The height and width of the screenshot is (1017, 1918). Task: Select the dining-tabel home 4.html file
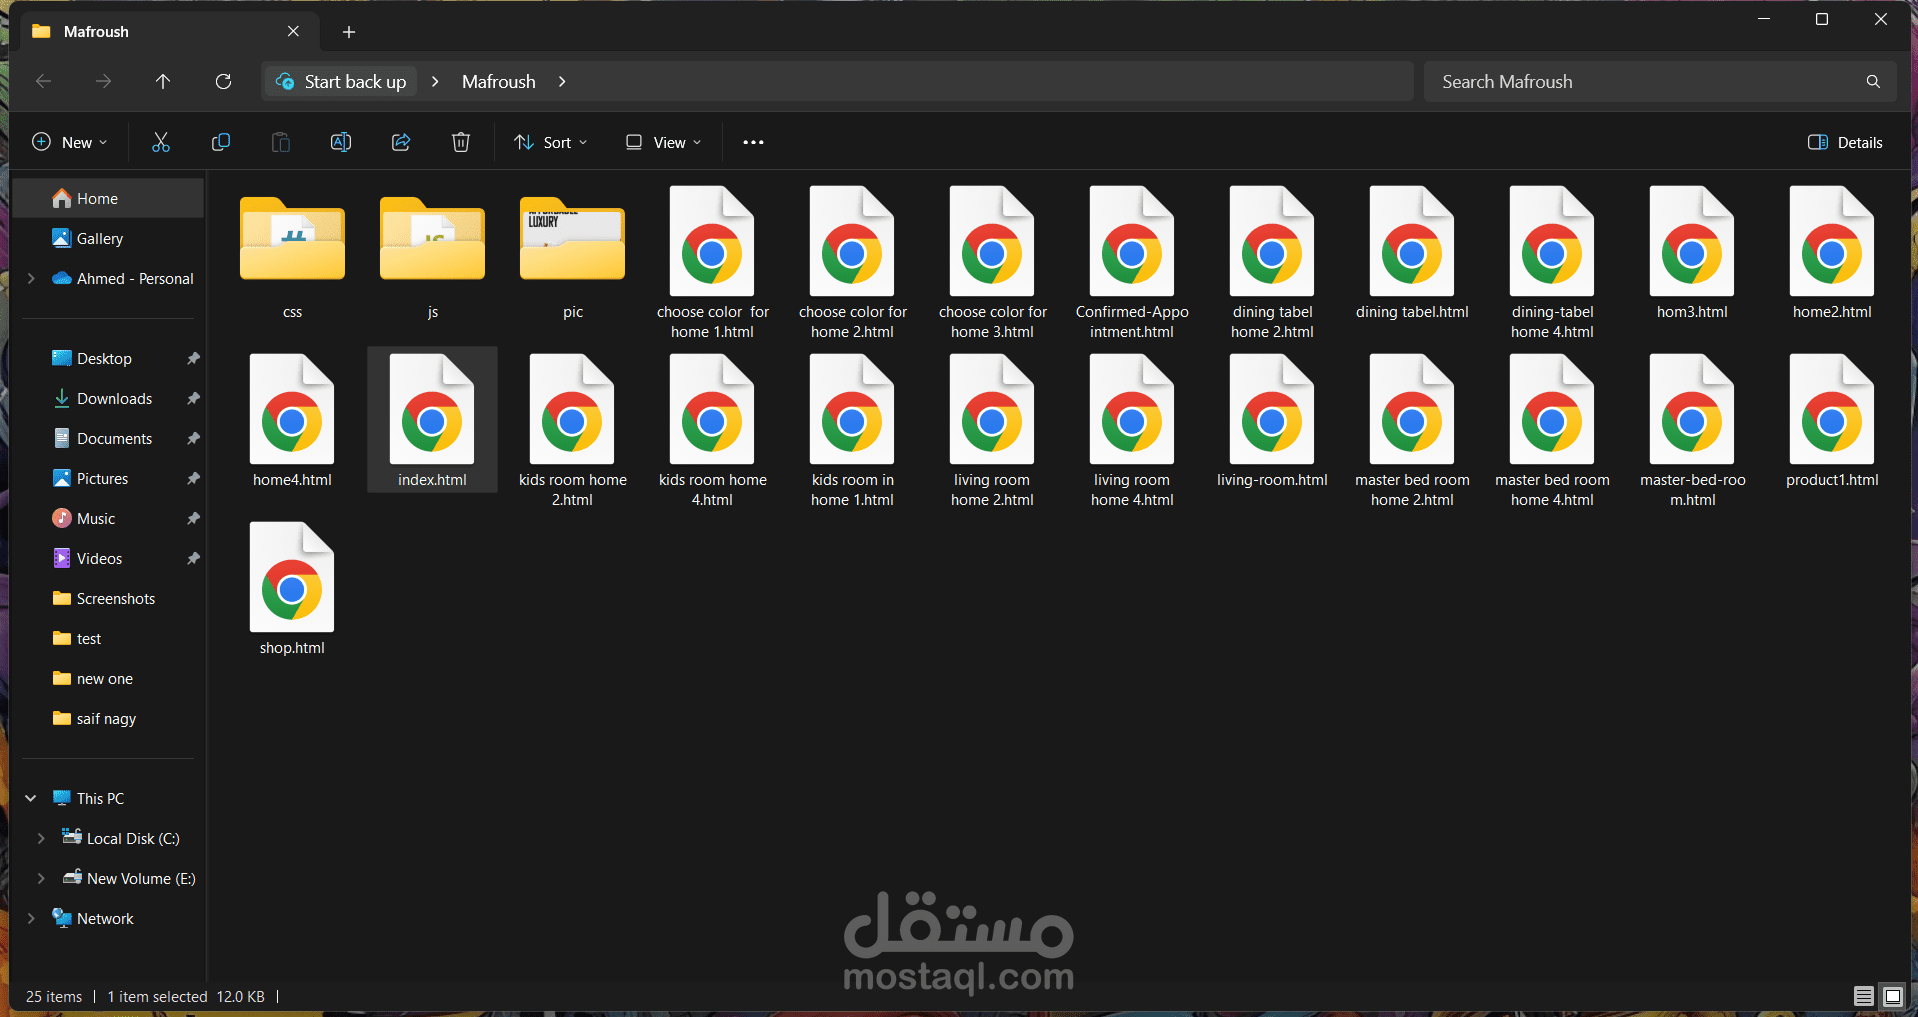click(1552, 262)
